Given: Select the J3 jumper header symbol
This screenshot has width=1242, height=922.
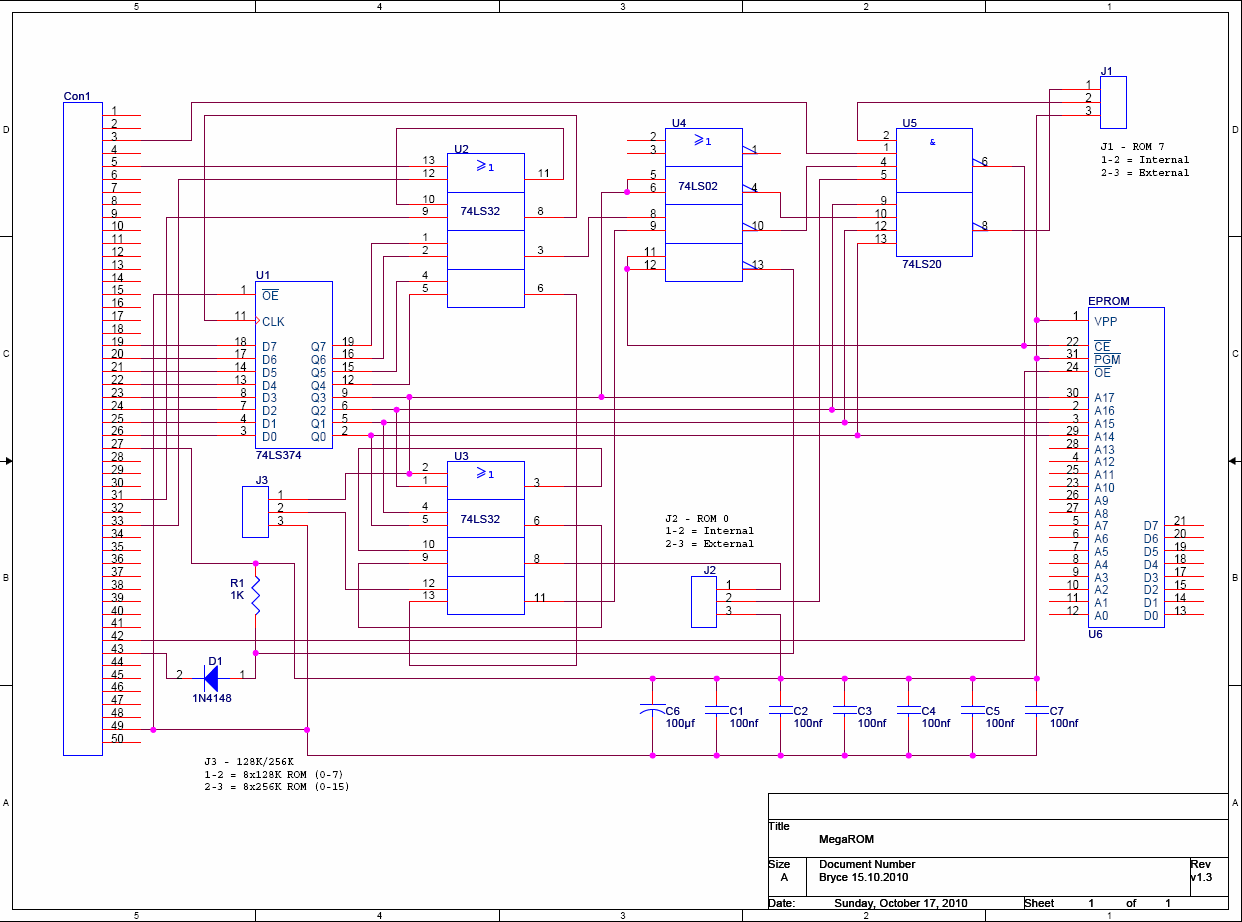Looking at the screenshot, I should tap(255, 511).
